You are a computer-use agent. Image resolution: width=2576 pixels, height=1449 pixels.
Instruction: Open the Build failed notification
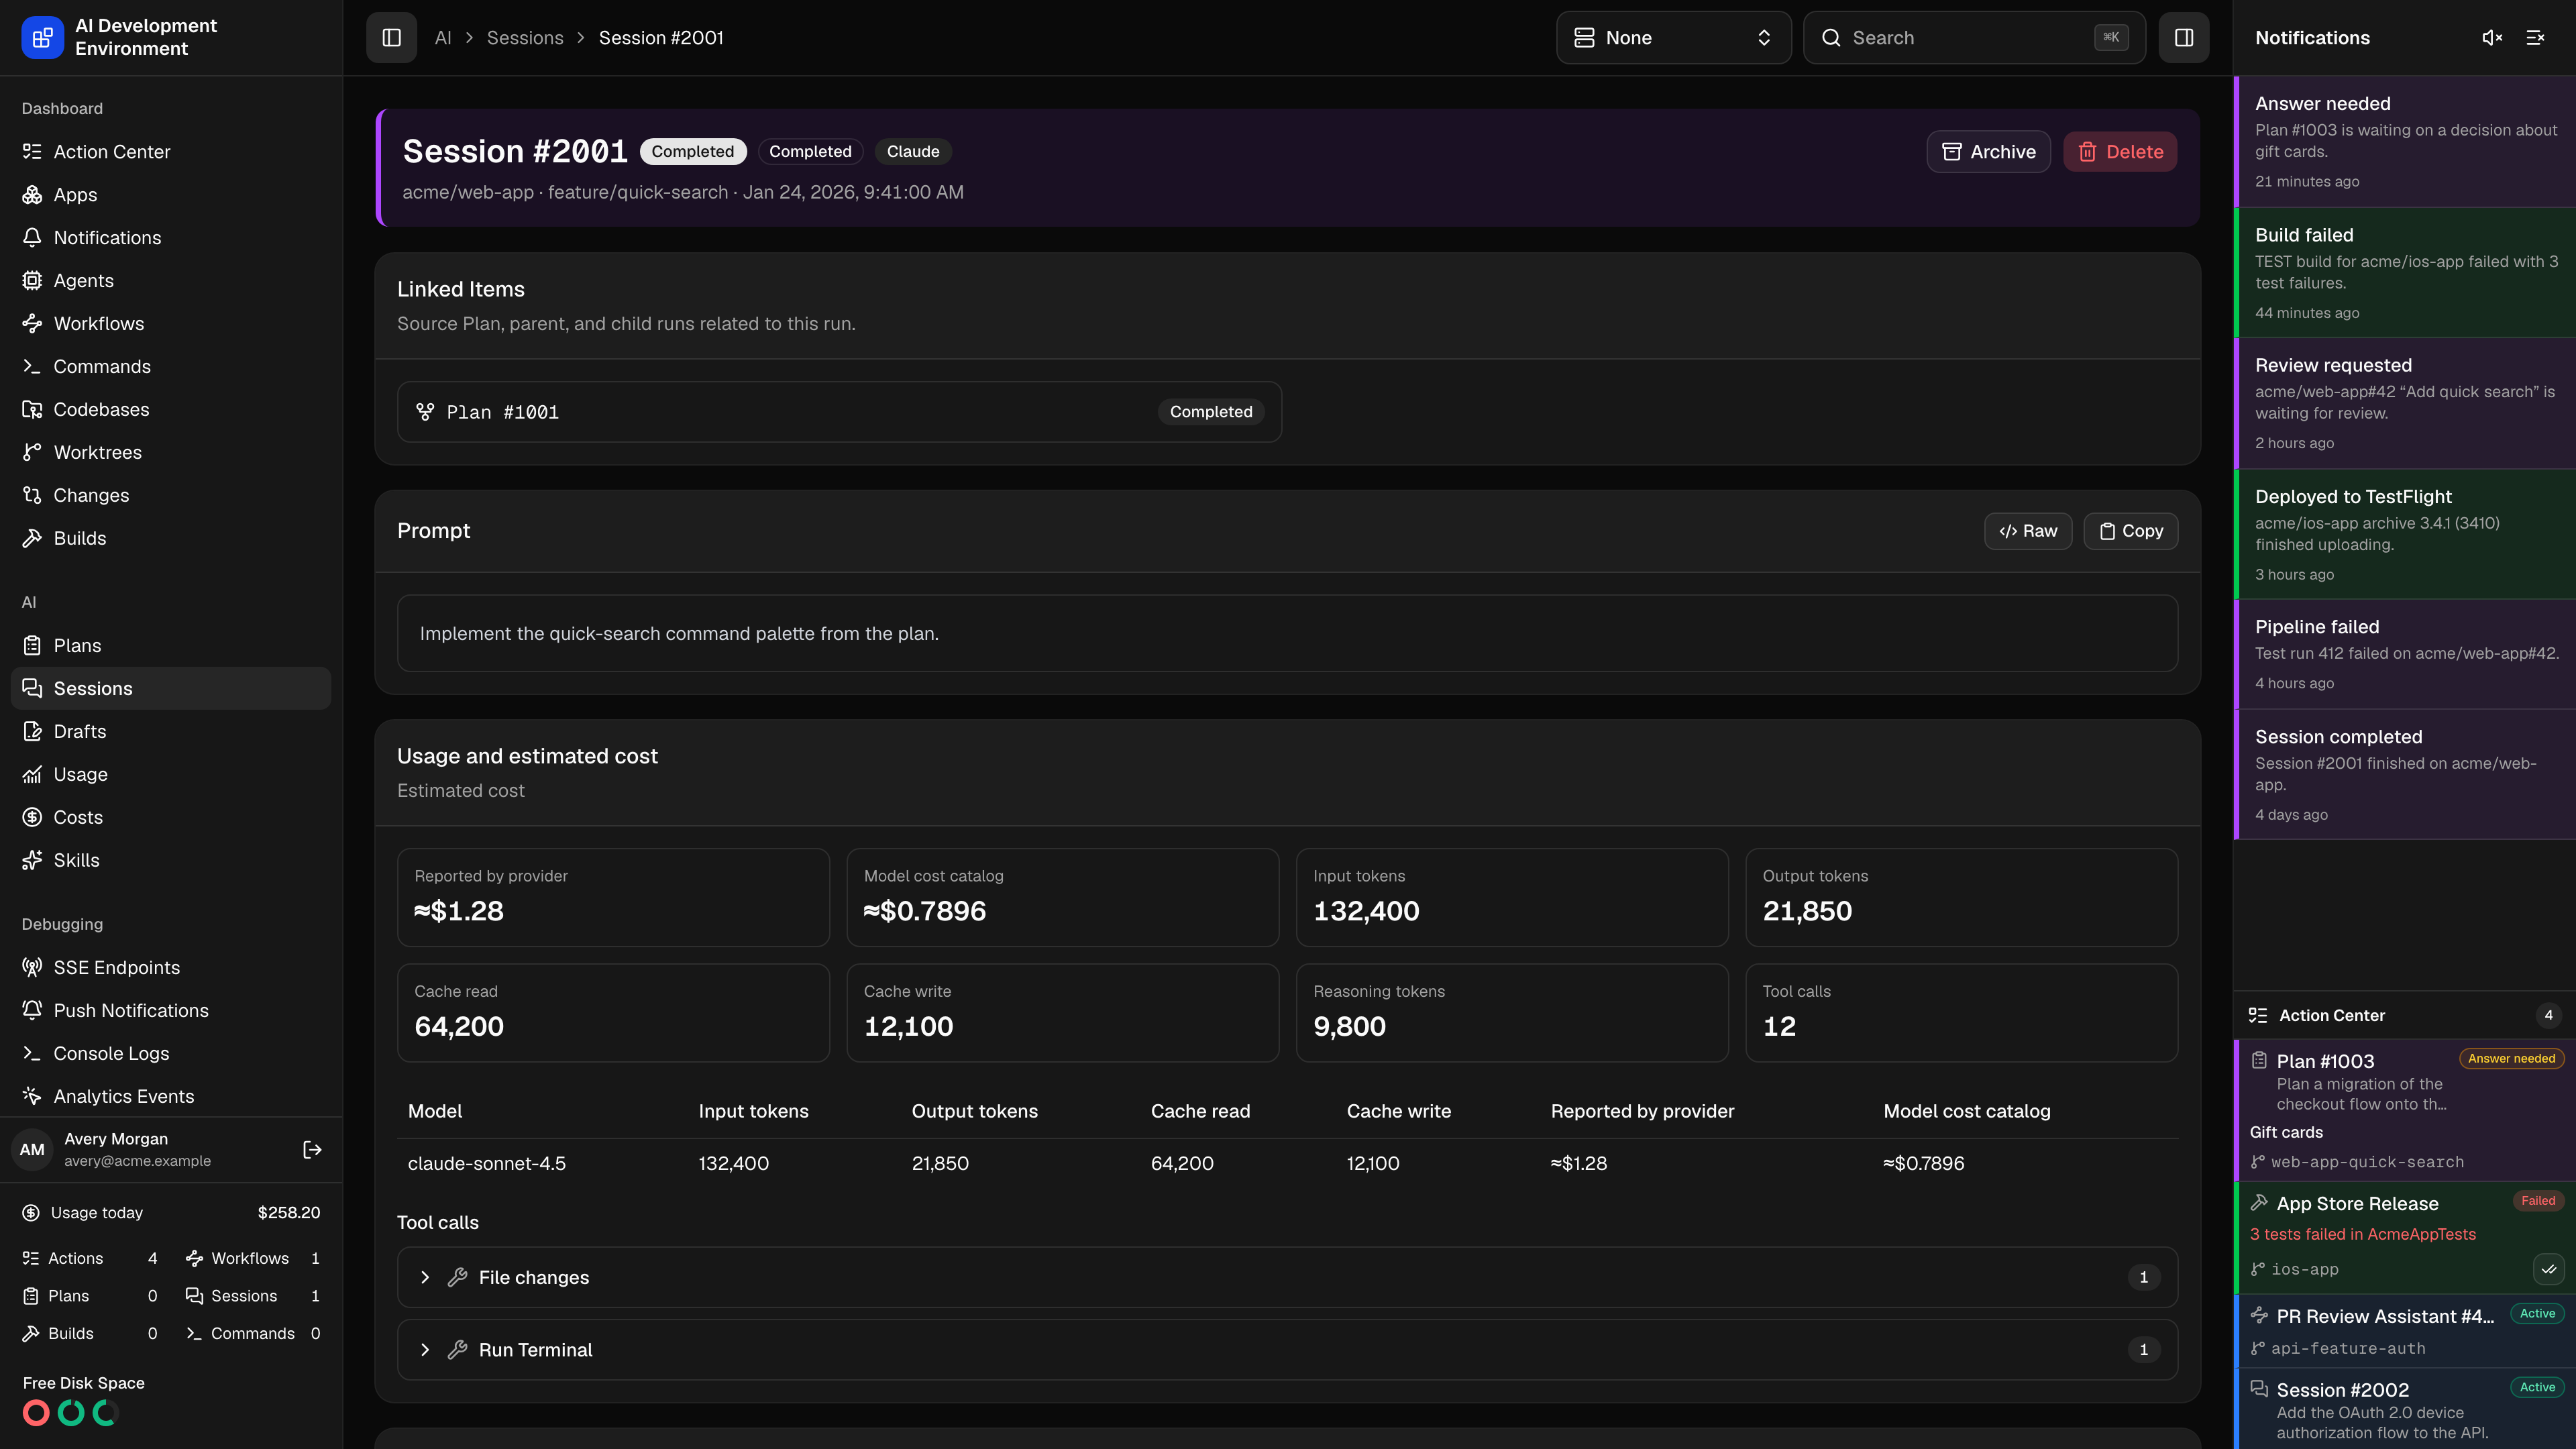pos(2404,273)
